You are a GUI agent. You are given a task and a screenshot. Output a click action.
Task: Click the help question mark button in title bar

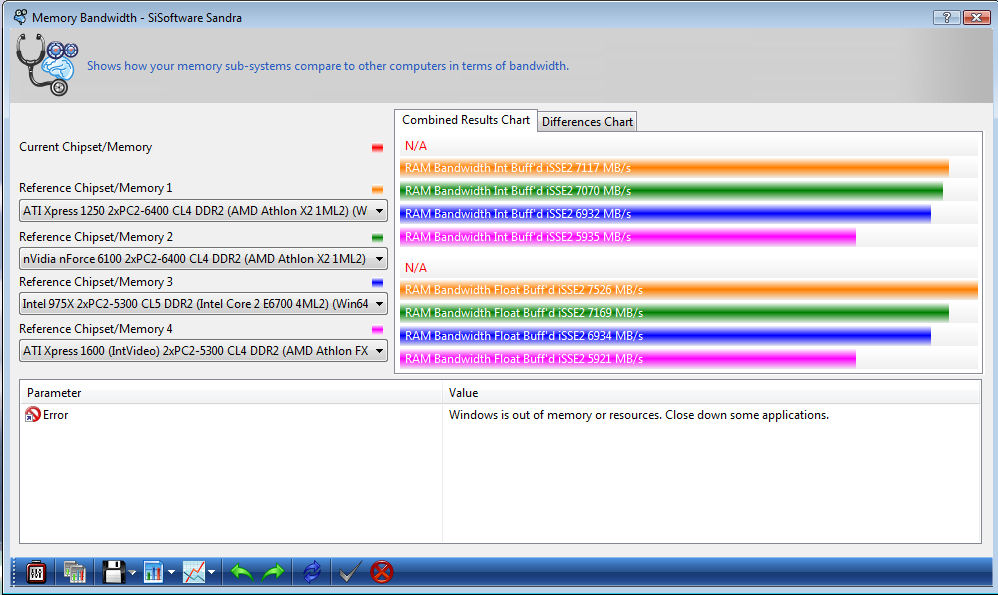(945, 17)
